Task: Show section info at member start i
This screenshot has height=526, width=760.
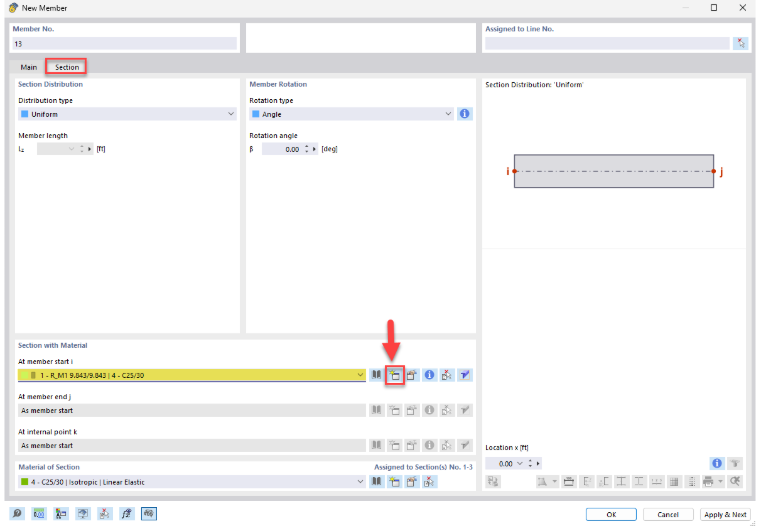Action: pos(429,375)
